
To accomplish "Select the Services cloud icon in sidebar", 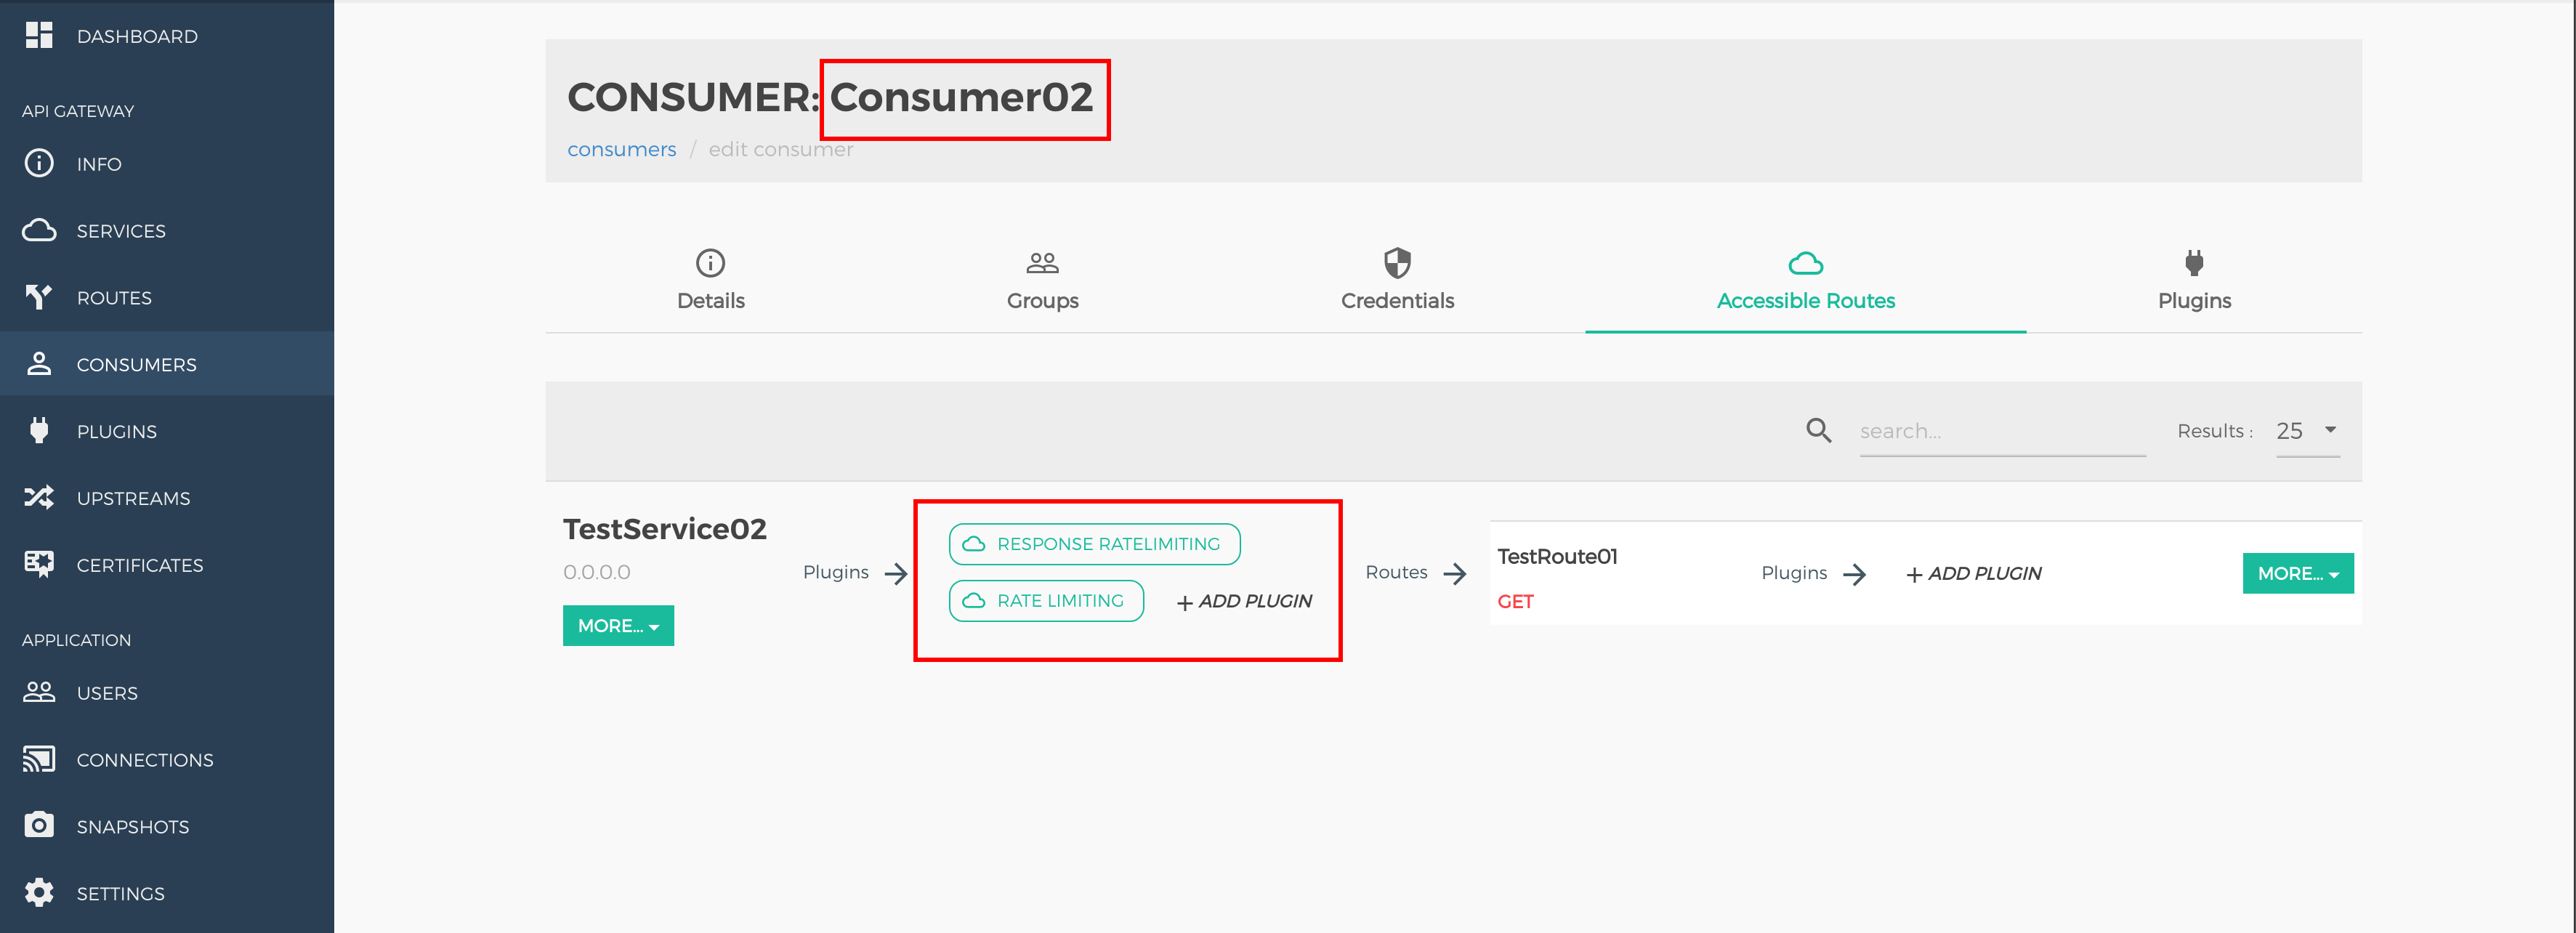I will click(39, 230).
